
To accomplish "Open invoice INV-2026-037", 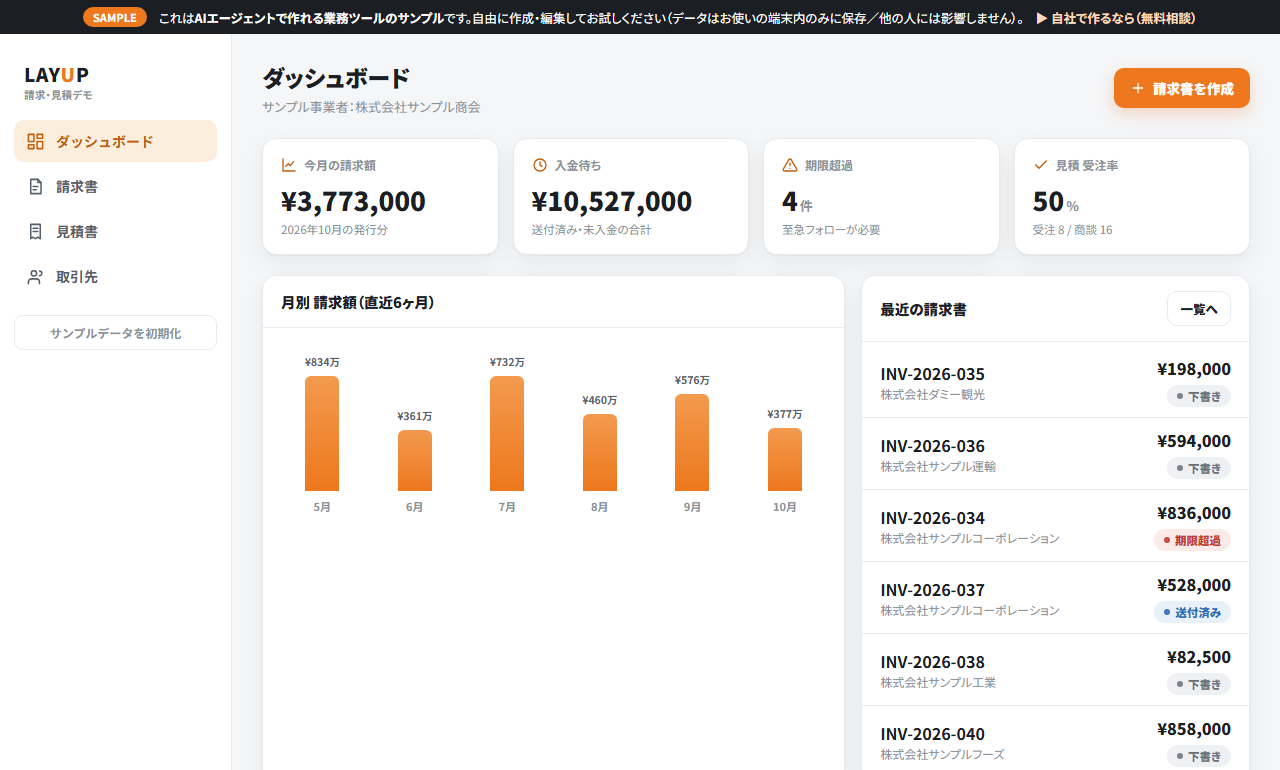I will pyautogui.click(x=1055, y=598).
